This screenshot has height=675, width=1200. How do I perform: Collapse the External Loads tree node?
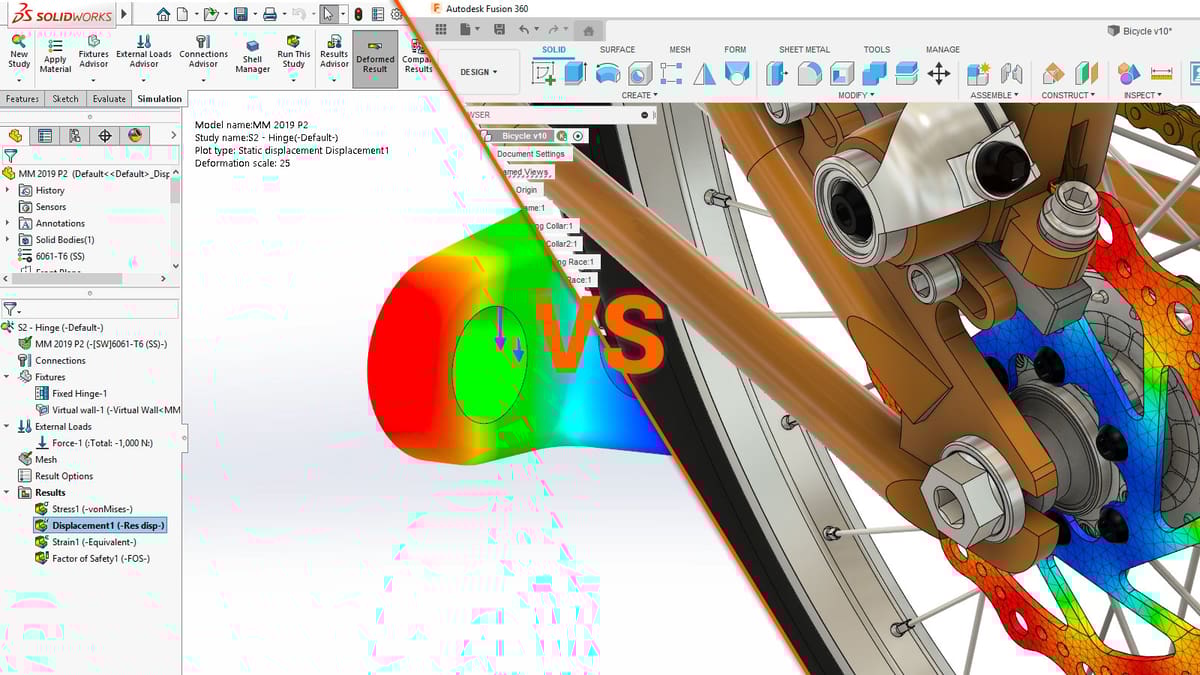pos(8,426)
